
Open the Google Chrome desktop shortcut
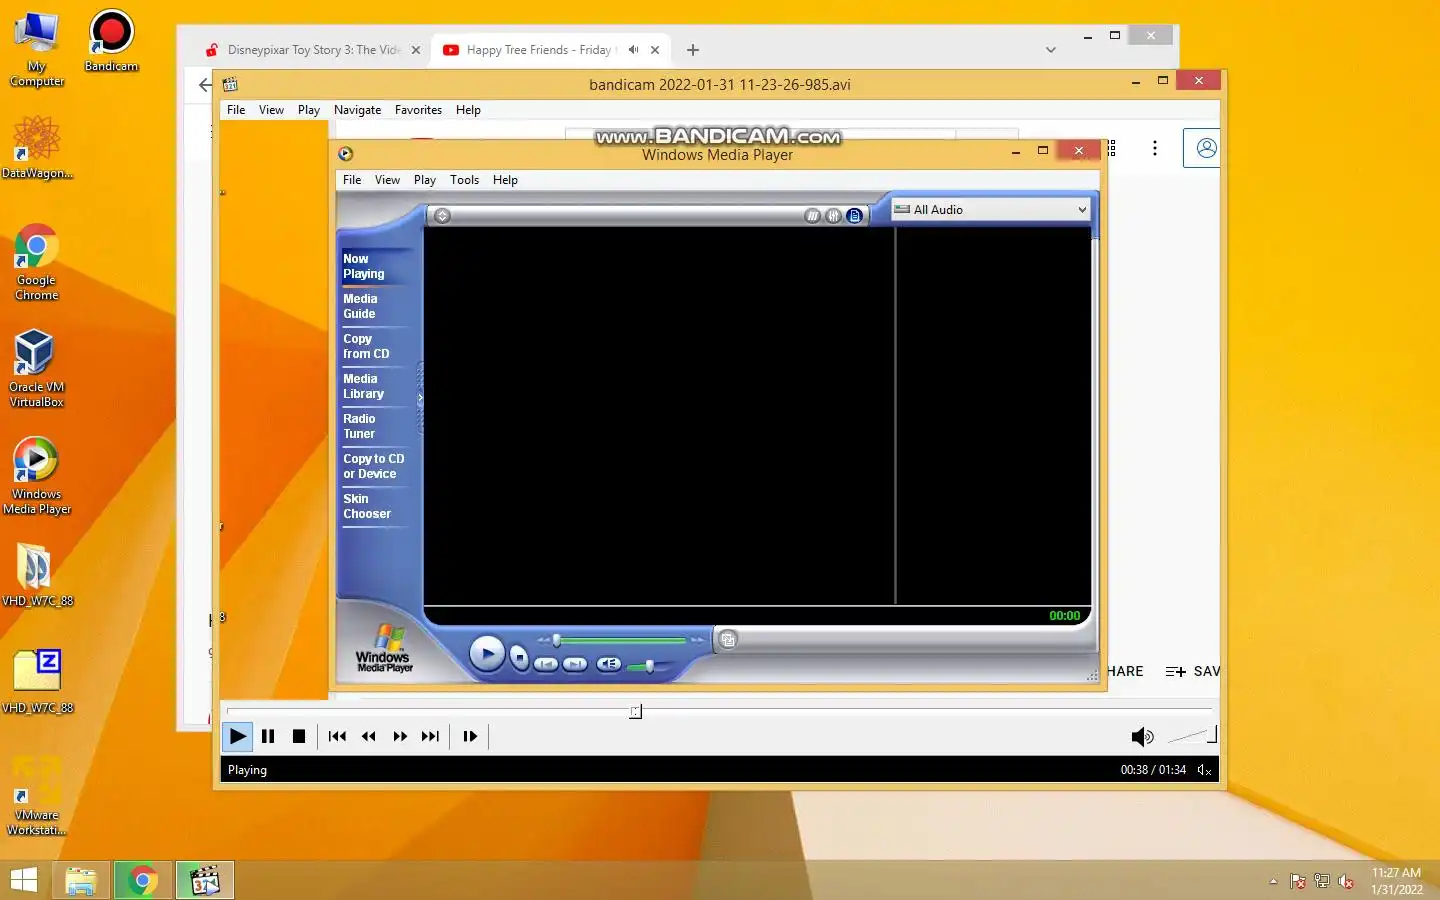37,262
